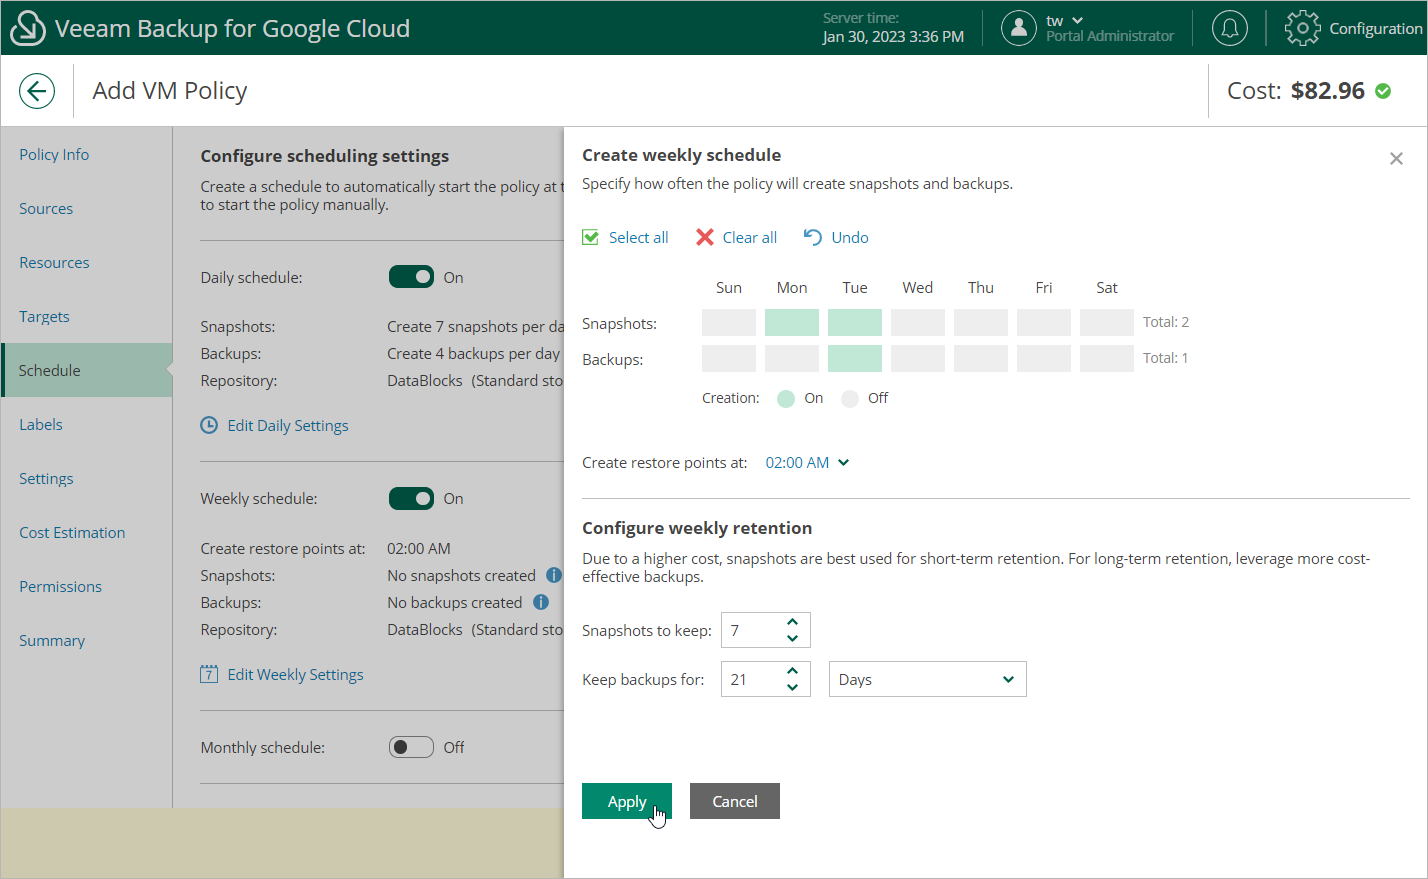Click the Clear all link text
The image size is (1428, 879).
[x=750, y=237]
